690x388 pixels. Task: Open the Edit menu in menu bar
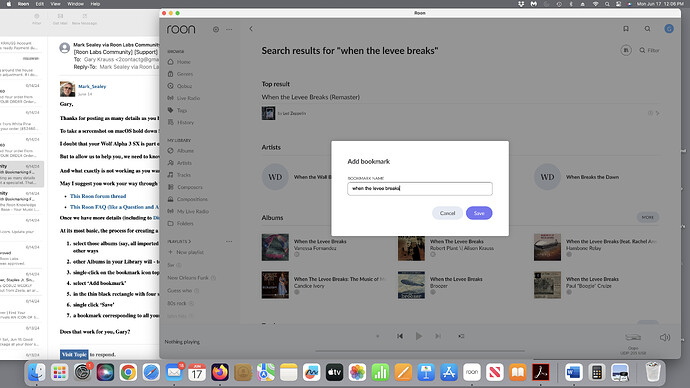coord(40,4)
